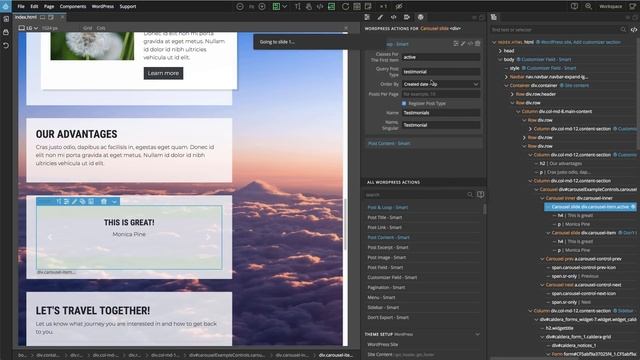Image resolution: width=640 pixels, height=360 pixels.
Task: Open the LG device size dropdown
Action: pyautogui.click(x=29, y=28)
